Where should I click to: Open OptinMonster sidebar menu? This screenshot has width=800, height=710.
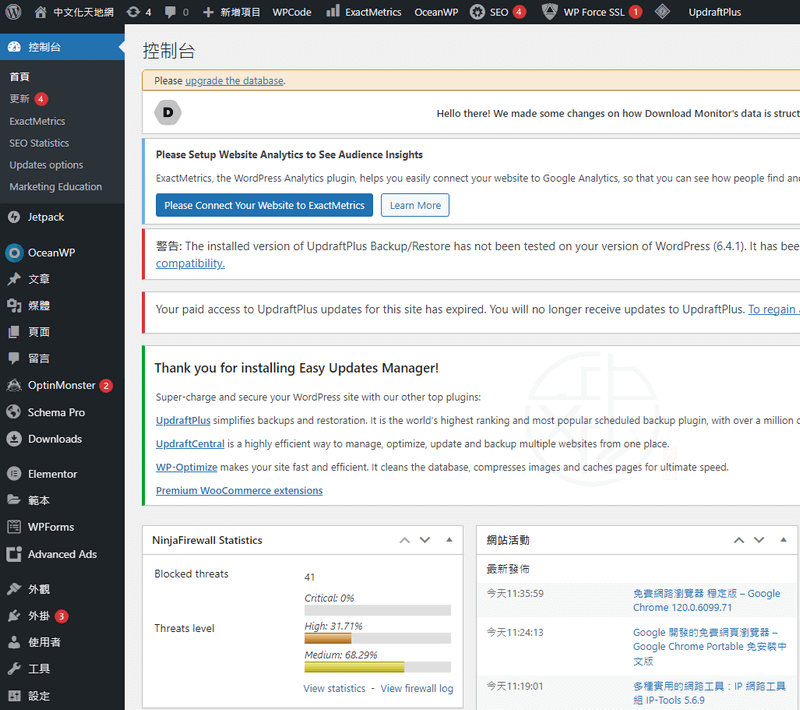point(62,386)
